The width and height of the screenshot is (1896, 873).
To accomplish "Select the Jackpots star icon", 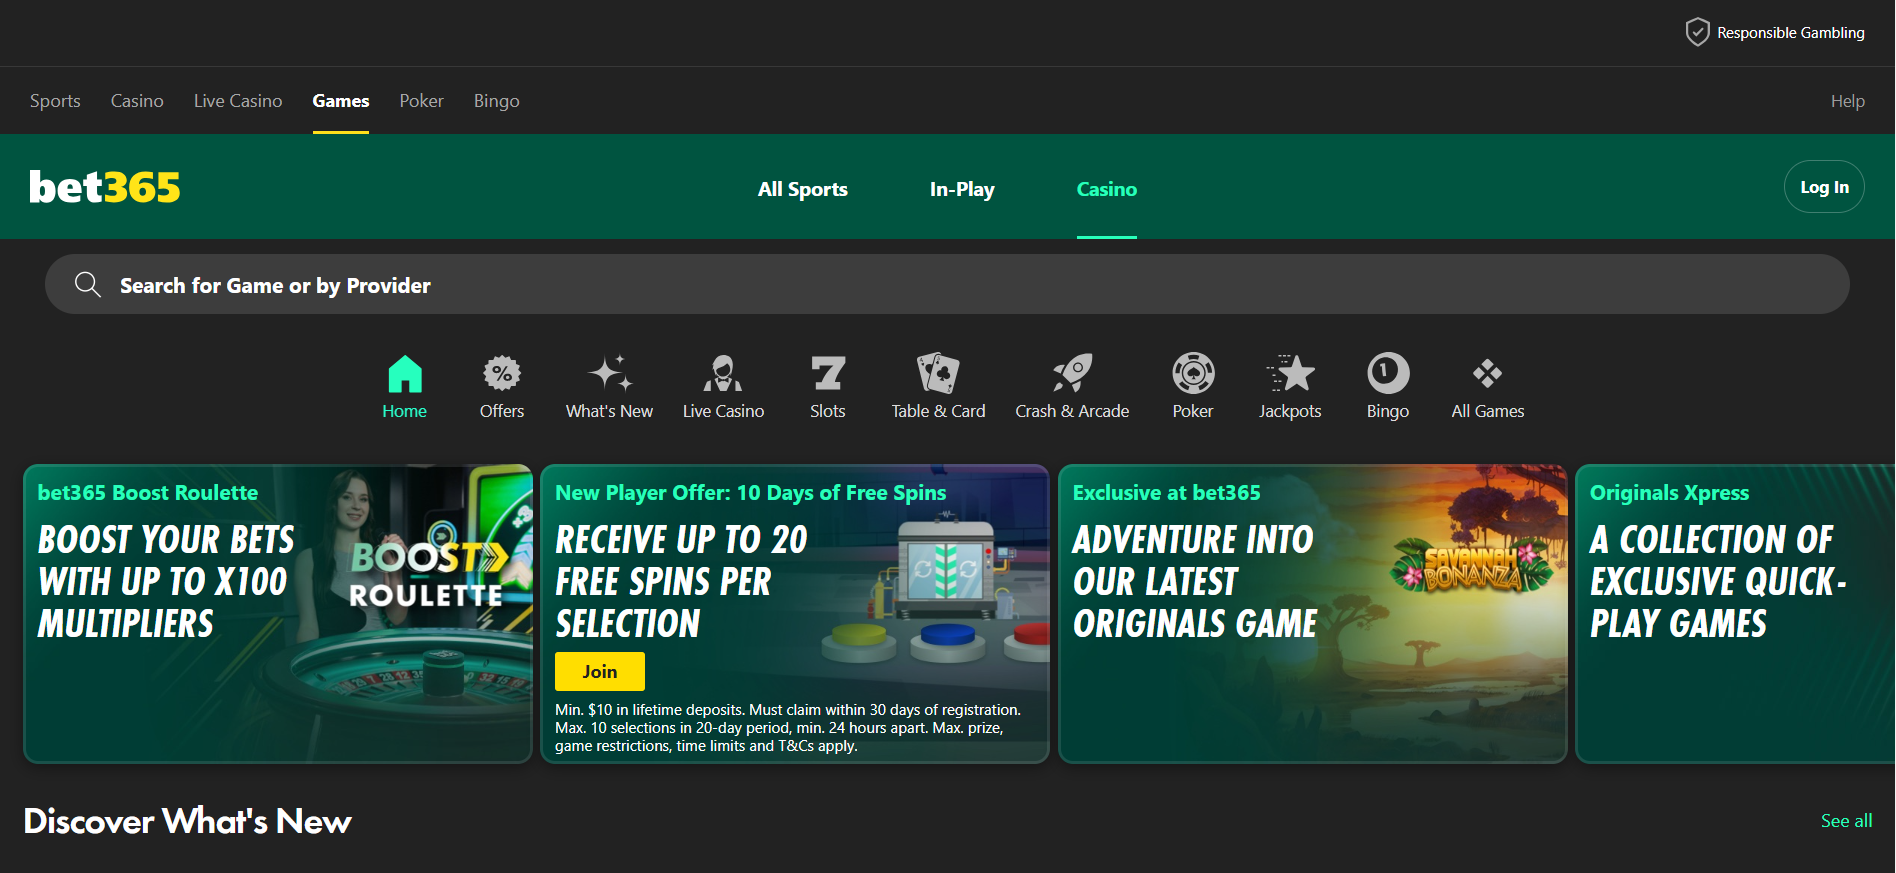I will pos(1290,375).
